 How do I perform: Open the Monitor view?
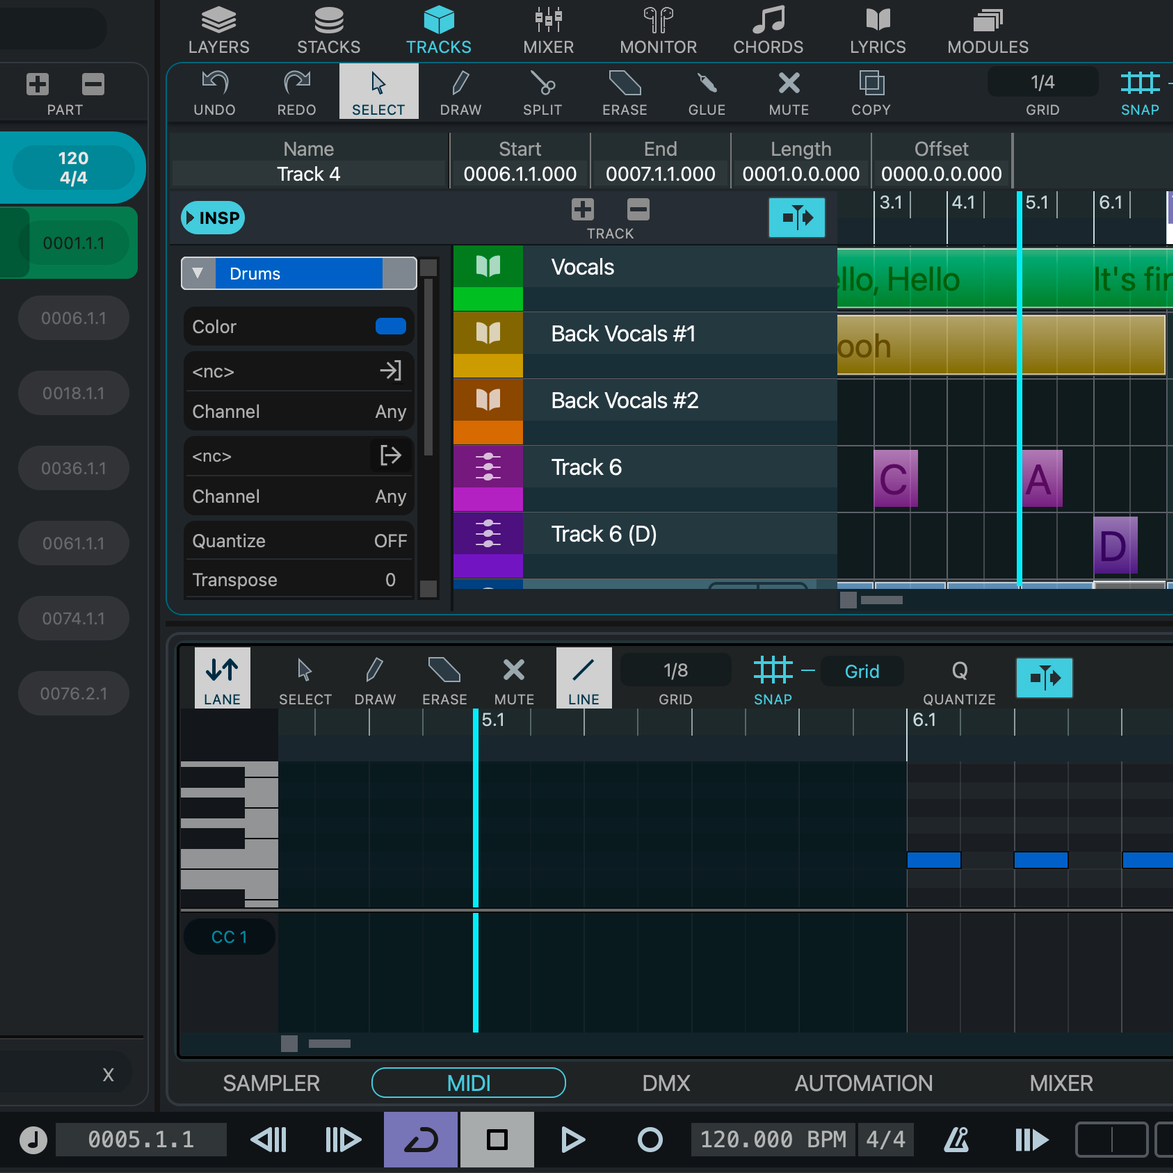(x=658, y=30)
